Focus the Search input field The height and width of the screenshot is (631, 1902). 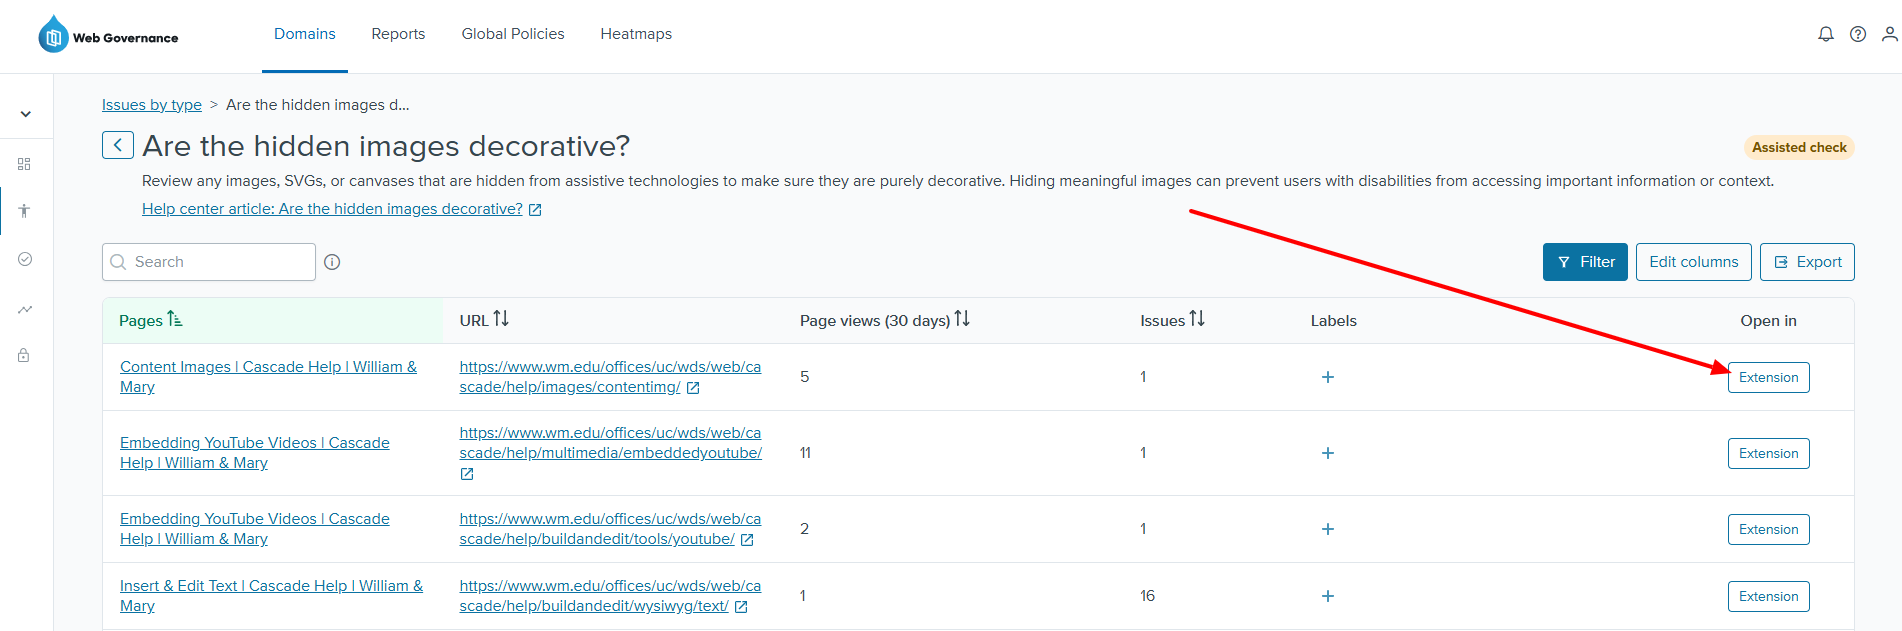(209, 262)
